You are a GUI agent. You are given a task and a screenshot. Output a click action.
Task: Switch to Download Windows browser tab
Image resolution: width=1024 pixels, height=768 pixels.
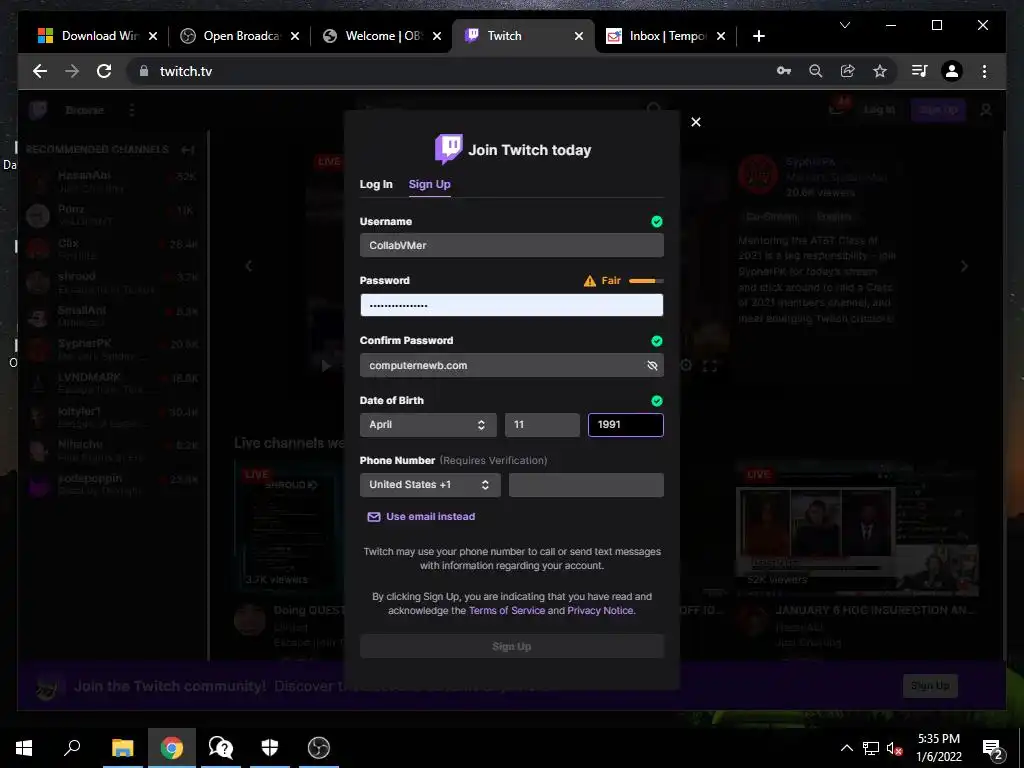[98, 36]
